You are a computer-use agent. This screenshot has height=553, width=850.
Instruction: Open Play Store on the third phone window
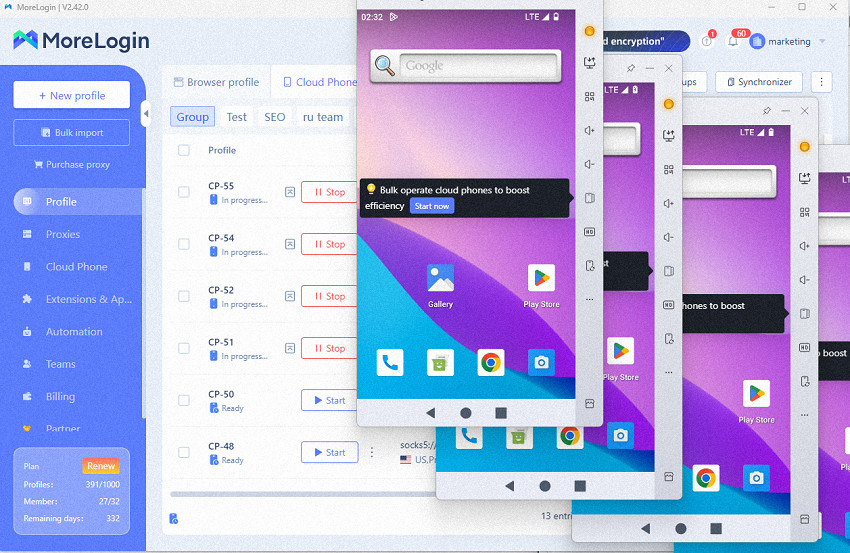tap(756, 394)
